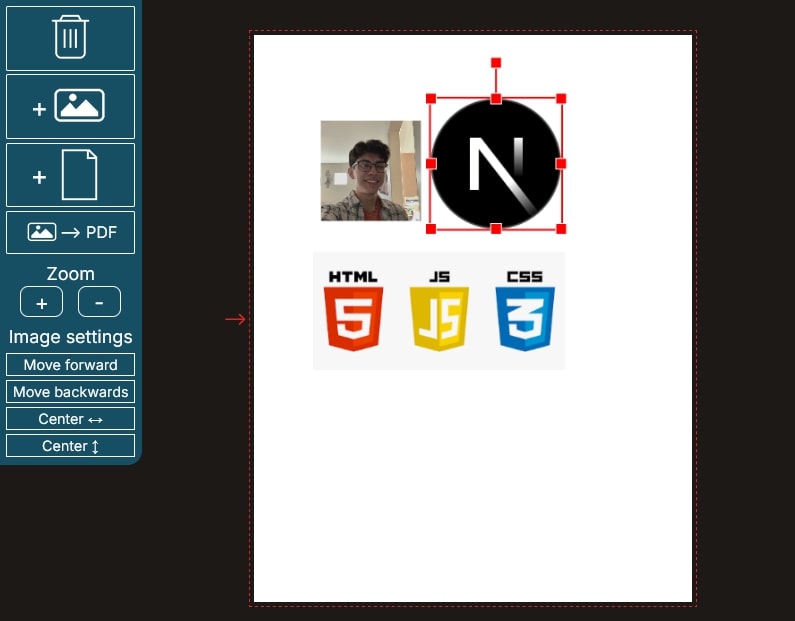The image size is (795, 621).
Task: Click the HTML5 logo in the image
Action: coord(353,311)
